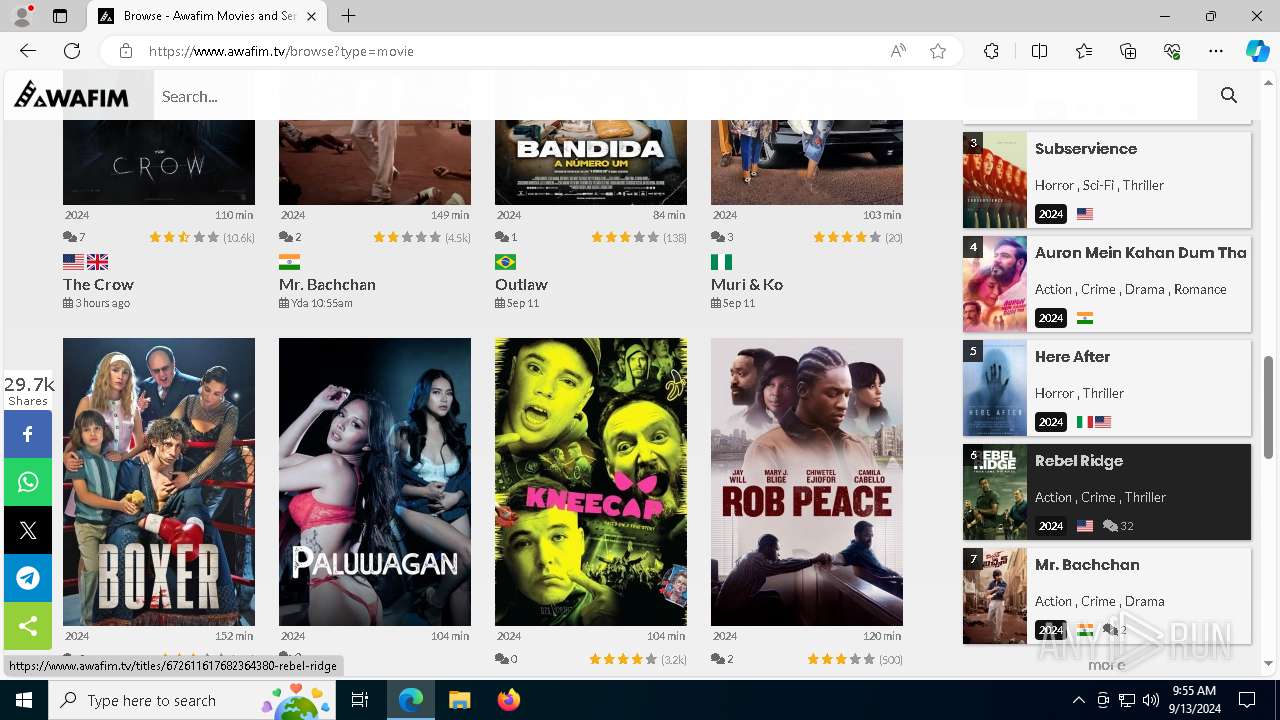Open Here After in sidebar list

(x=1073, y=357)
